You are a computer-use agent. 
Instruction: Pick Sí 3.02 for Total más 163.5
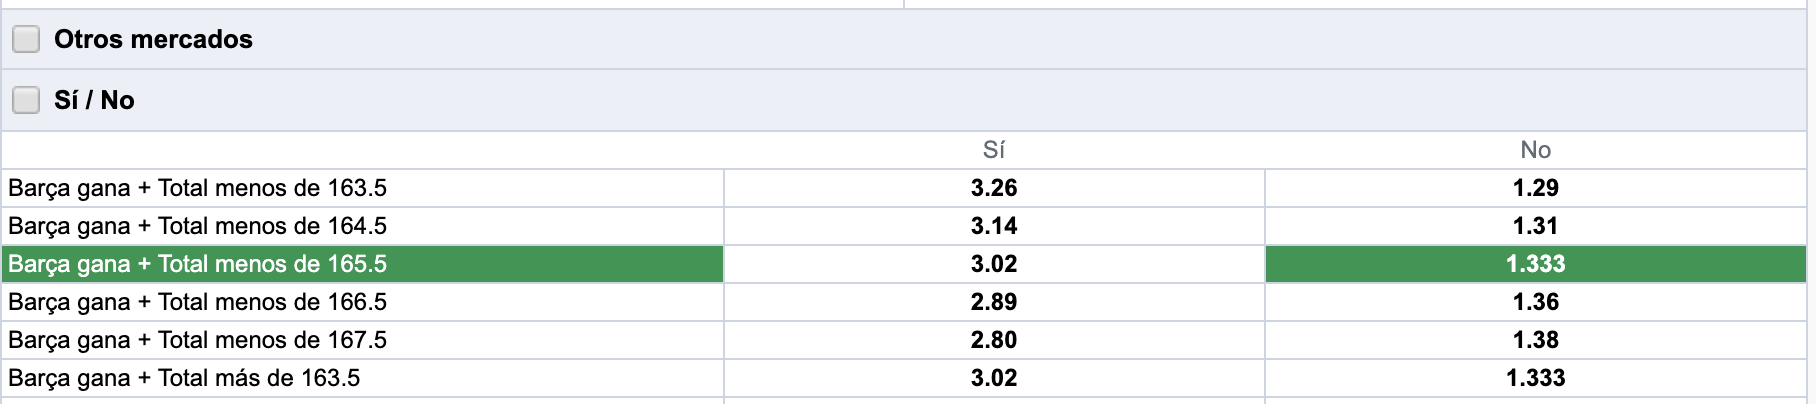point(994,378)
